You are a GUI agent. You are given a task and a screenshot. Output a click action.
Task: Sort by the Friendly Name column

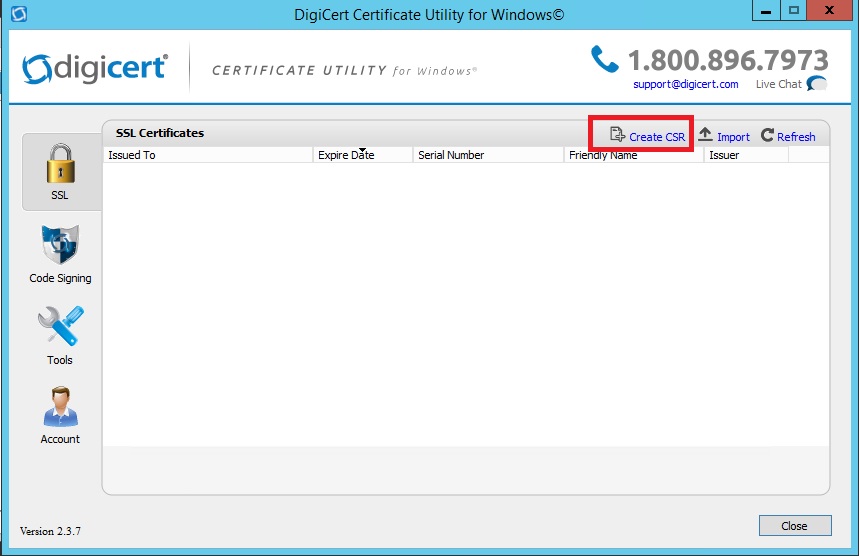(633, 155)
